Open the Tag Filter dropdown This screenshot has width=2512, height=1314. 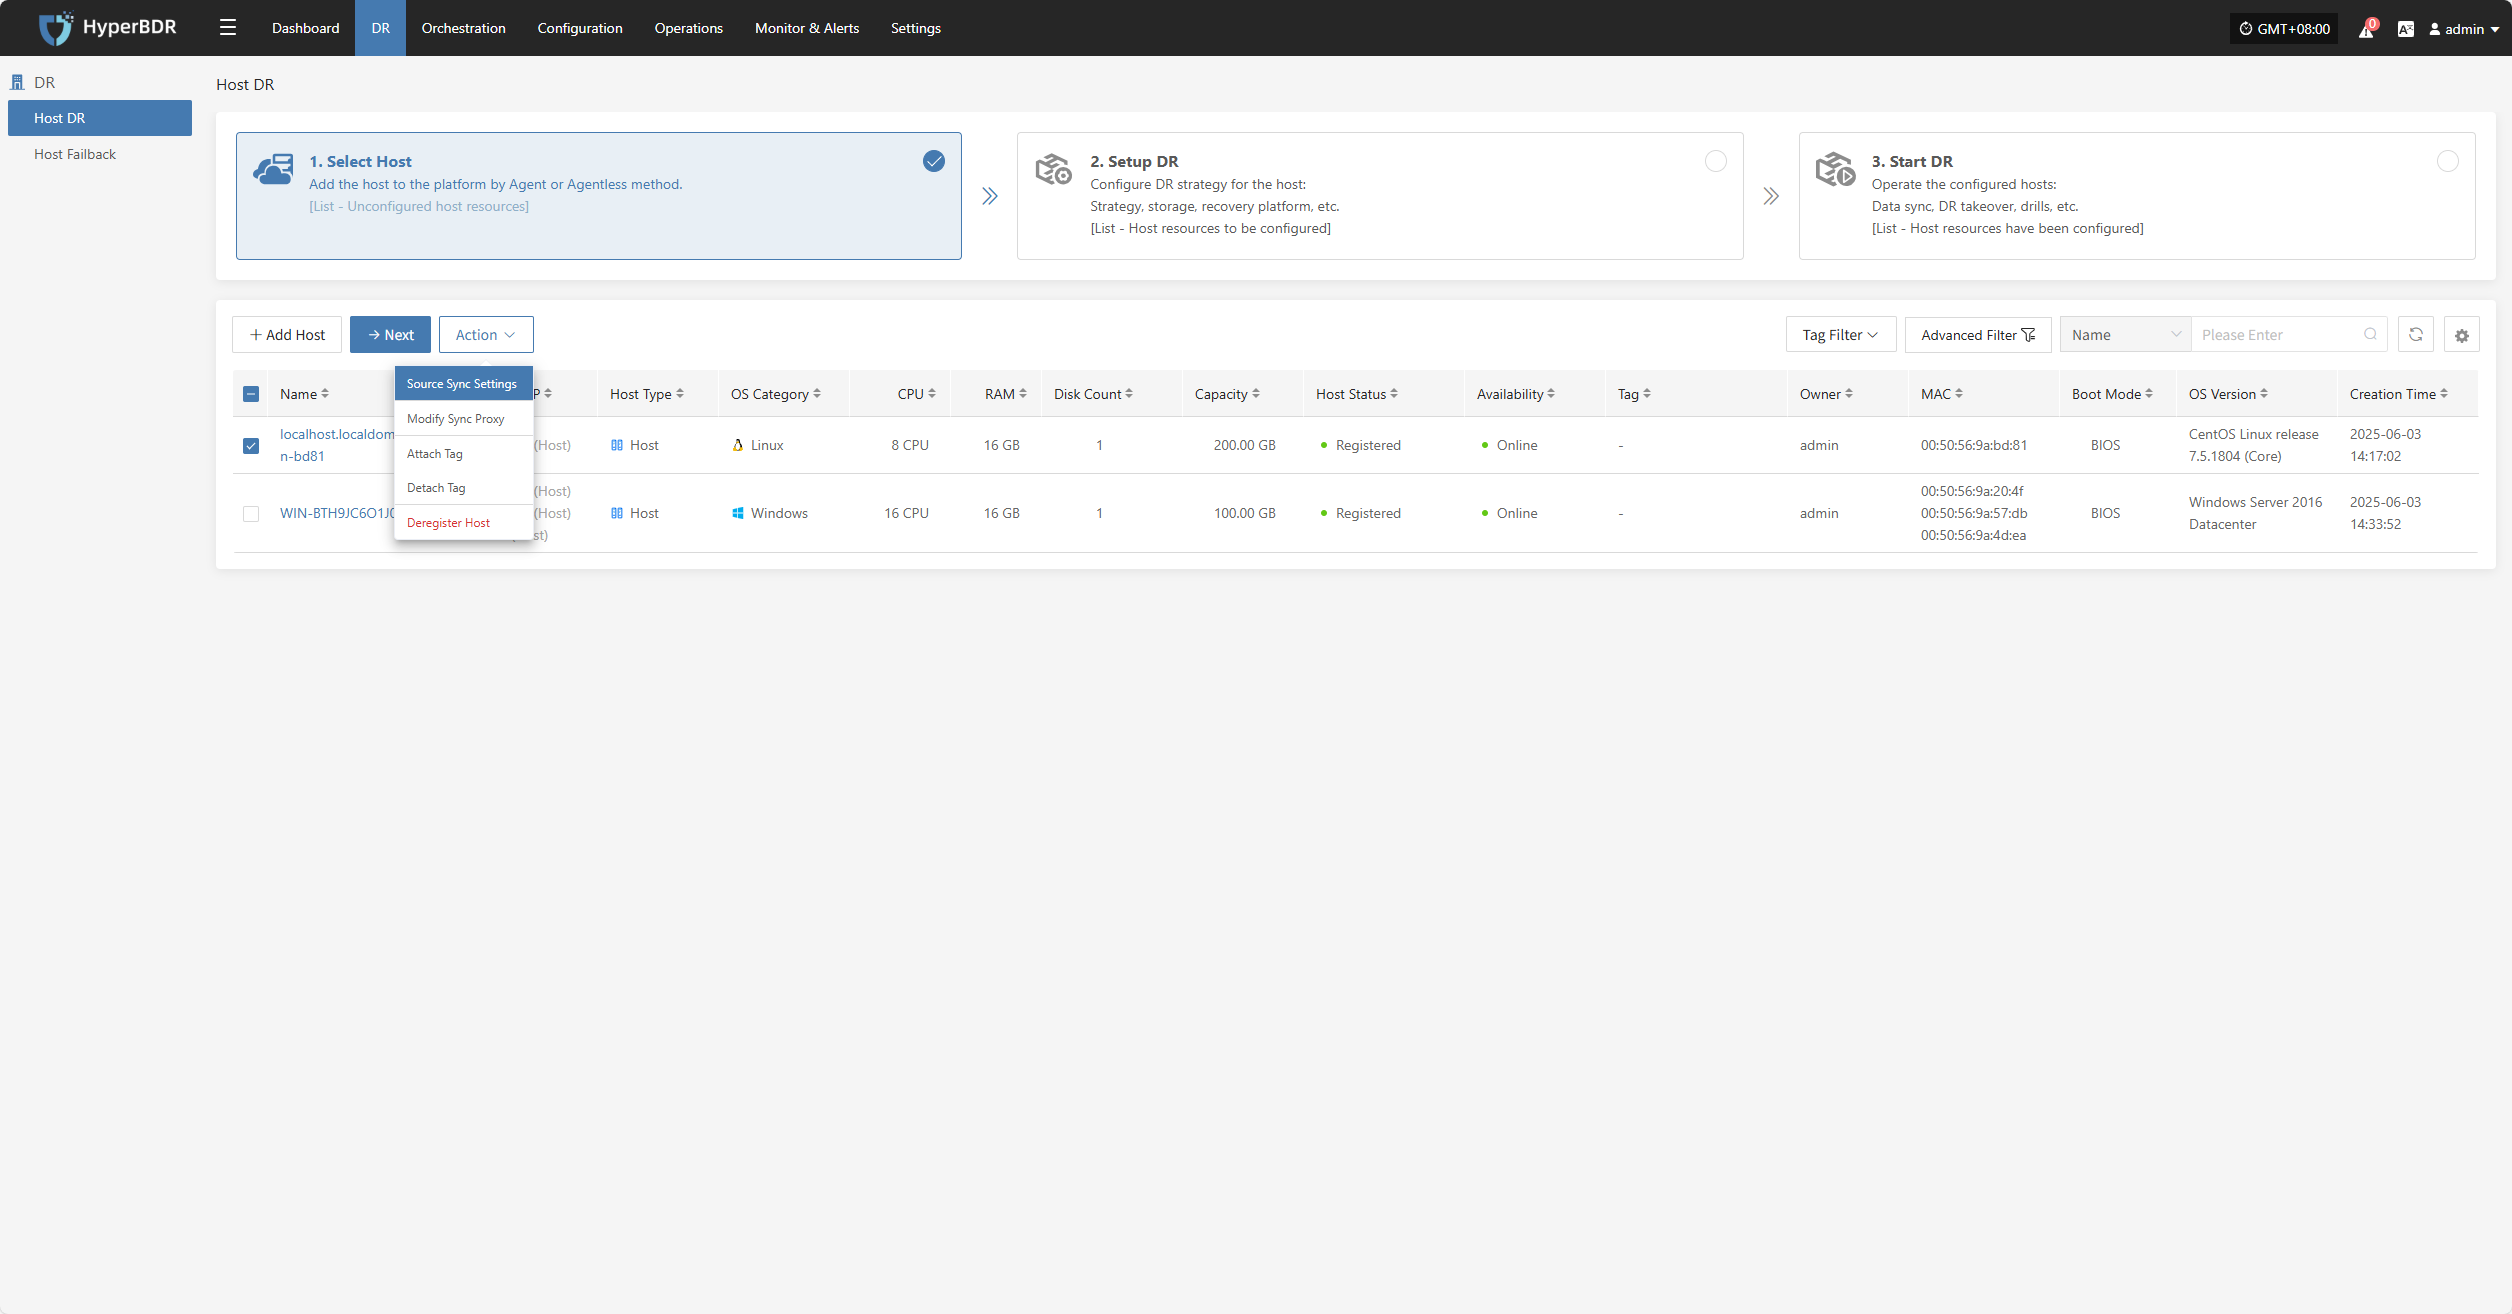pos(1840,335)
